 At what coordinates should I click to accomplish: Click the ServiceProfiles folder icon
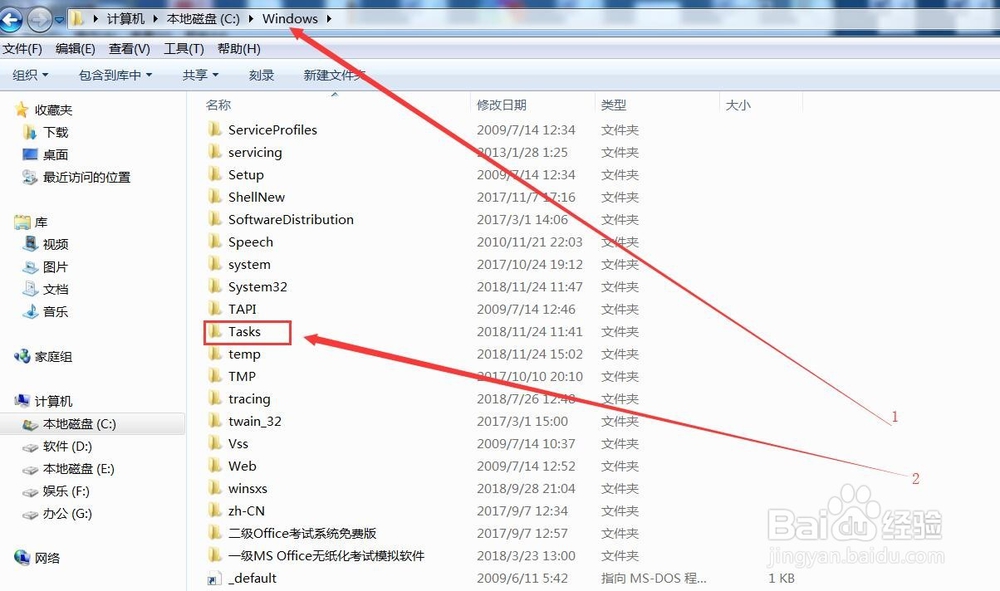click(x=214, y=129)
